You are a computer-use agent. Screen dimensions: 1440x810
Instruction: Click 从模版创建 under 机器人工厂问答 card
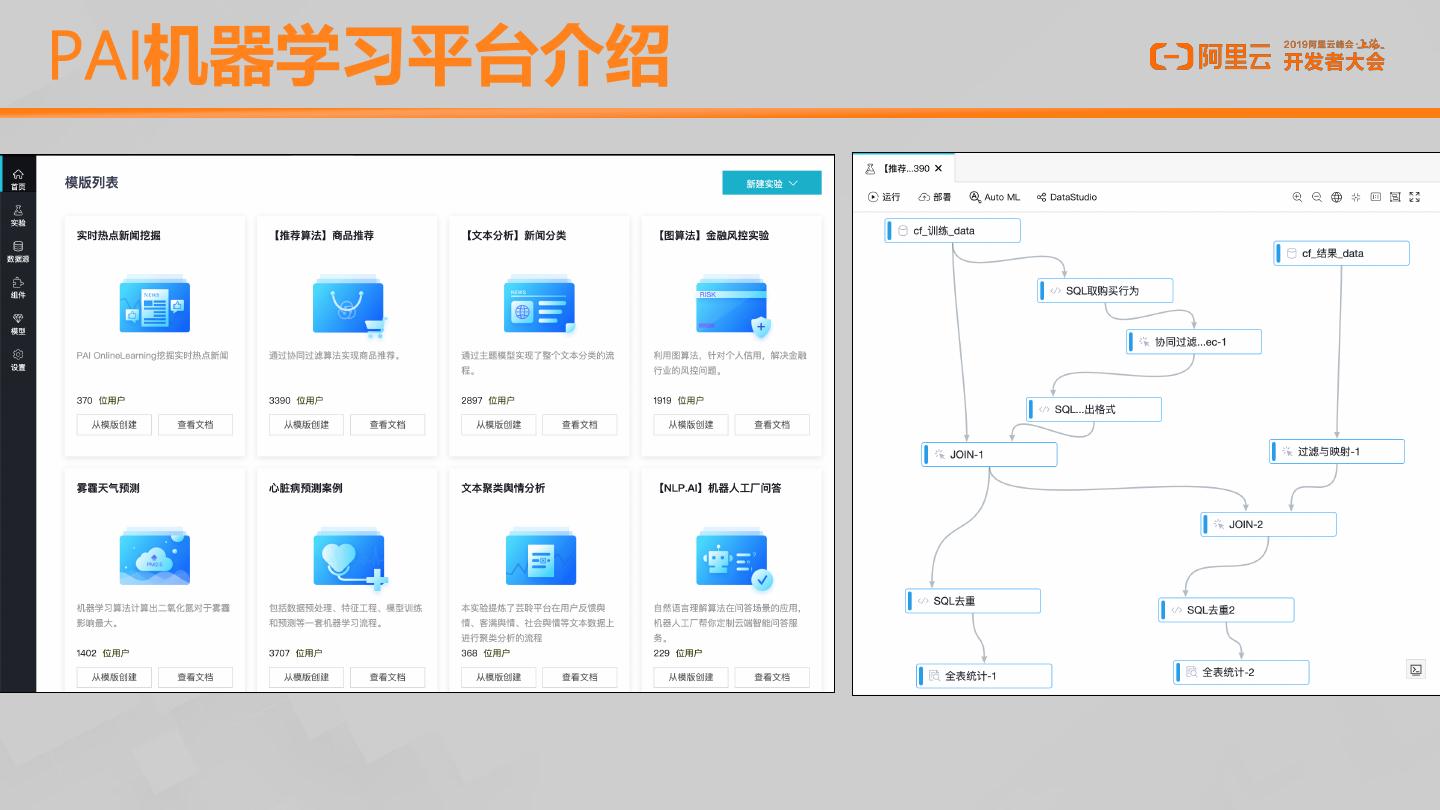tap(691, 677)
